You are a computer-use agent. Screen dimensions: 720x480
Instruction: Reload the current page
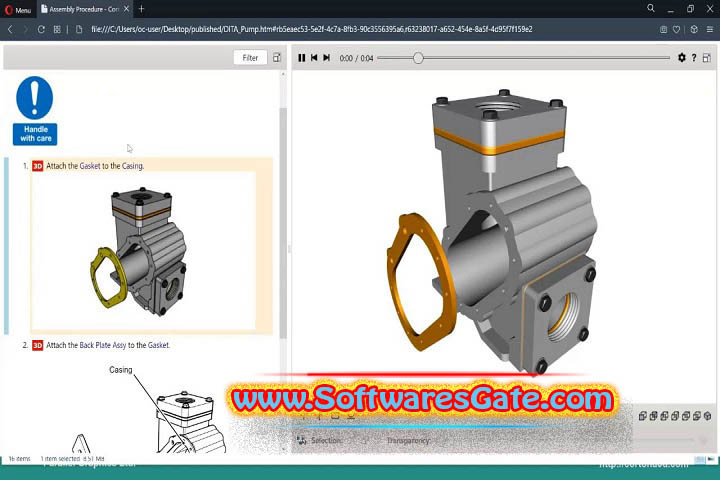coord(41,29)
